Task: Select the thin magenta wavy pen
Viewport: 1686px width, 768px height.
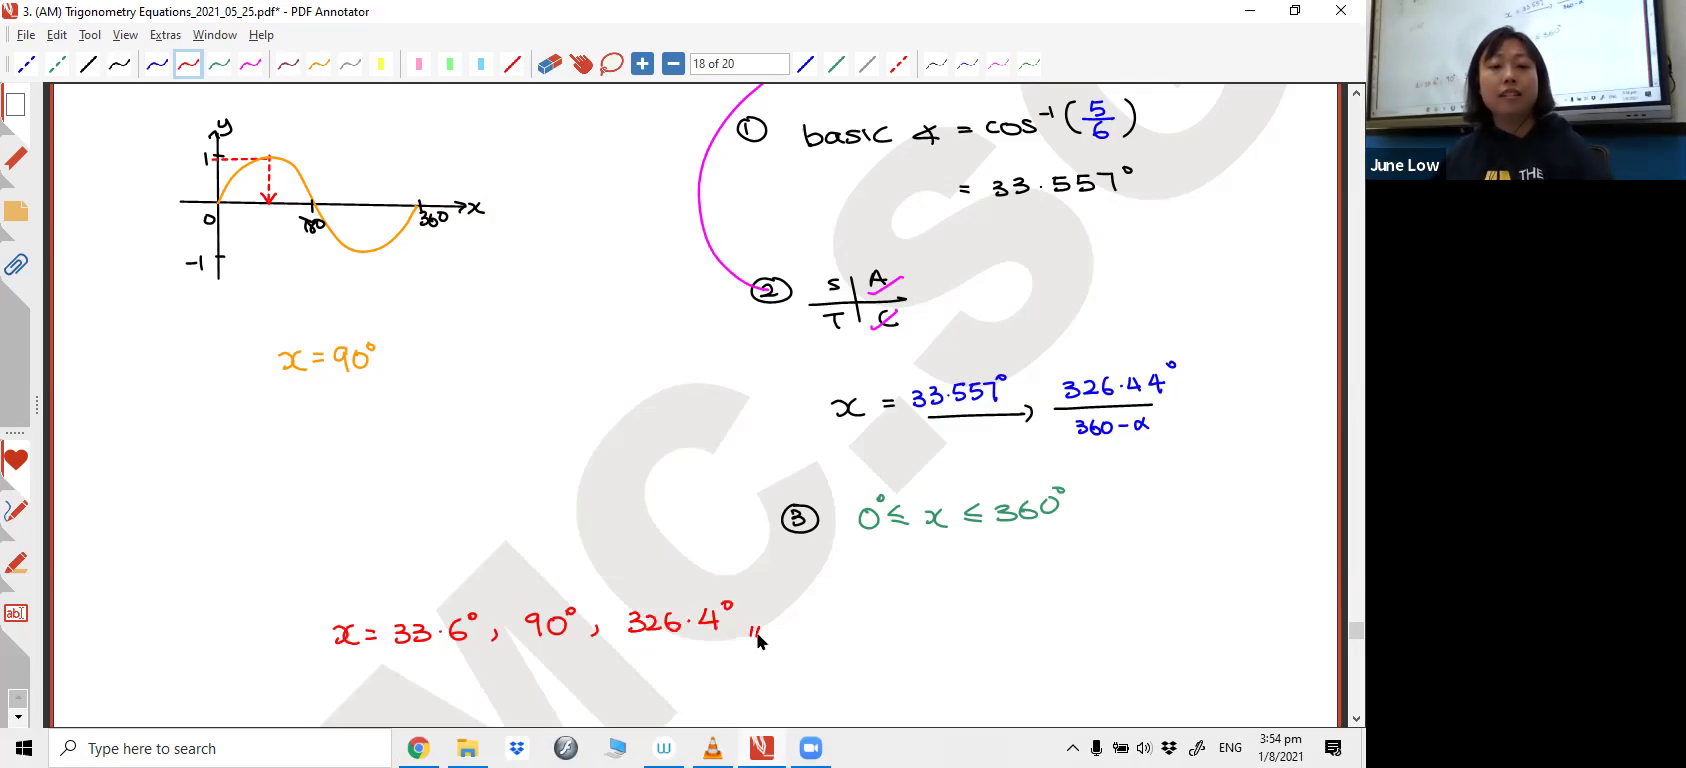Action: click(x=998, y=64)
